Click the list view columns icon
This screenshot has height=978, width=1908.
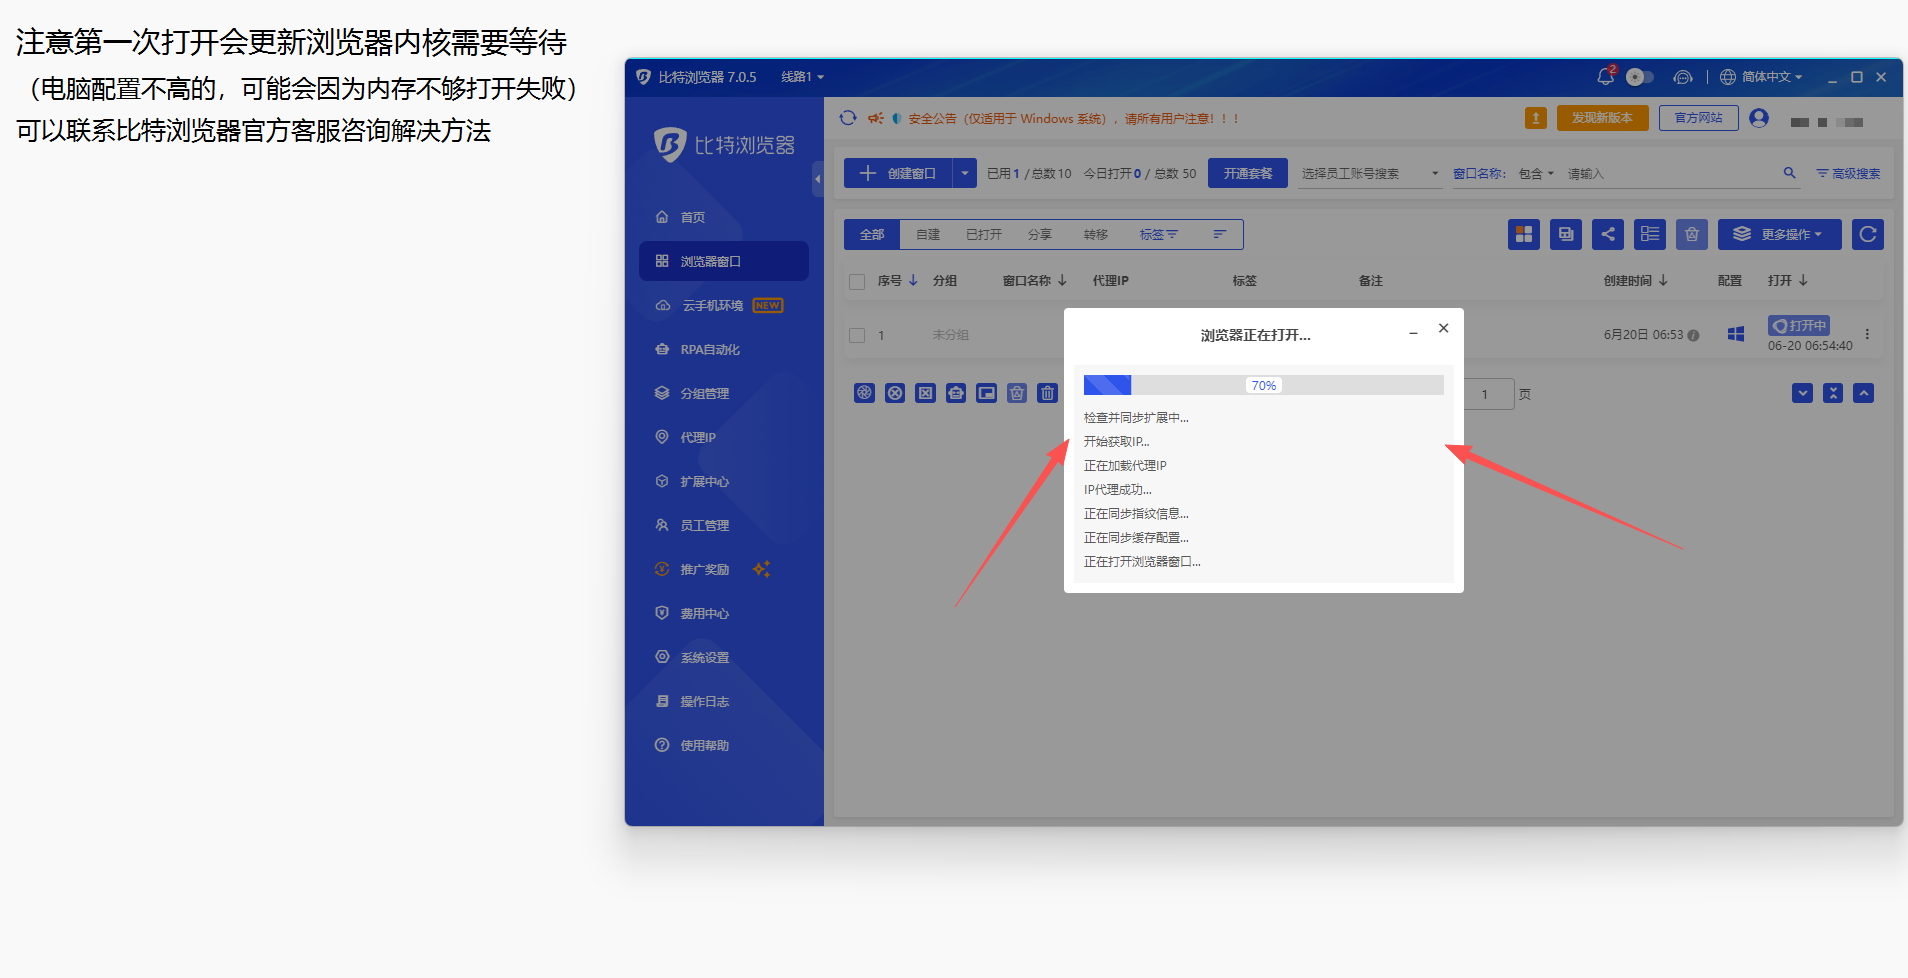(x=1650, y=234)
